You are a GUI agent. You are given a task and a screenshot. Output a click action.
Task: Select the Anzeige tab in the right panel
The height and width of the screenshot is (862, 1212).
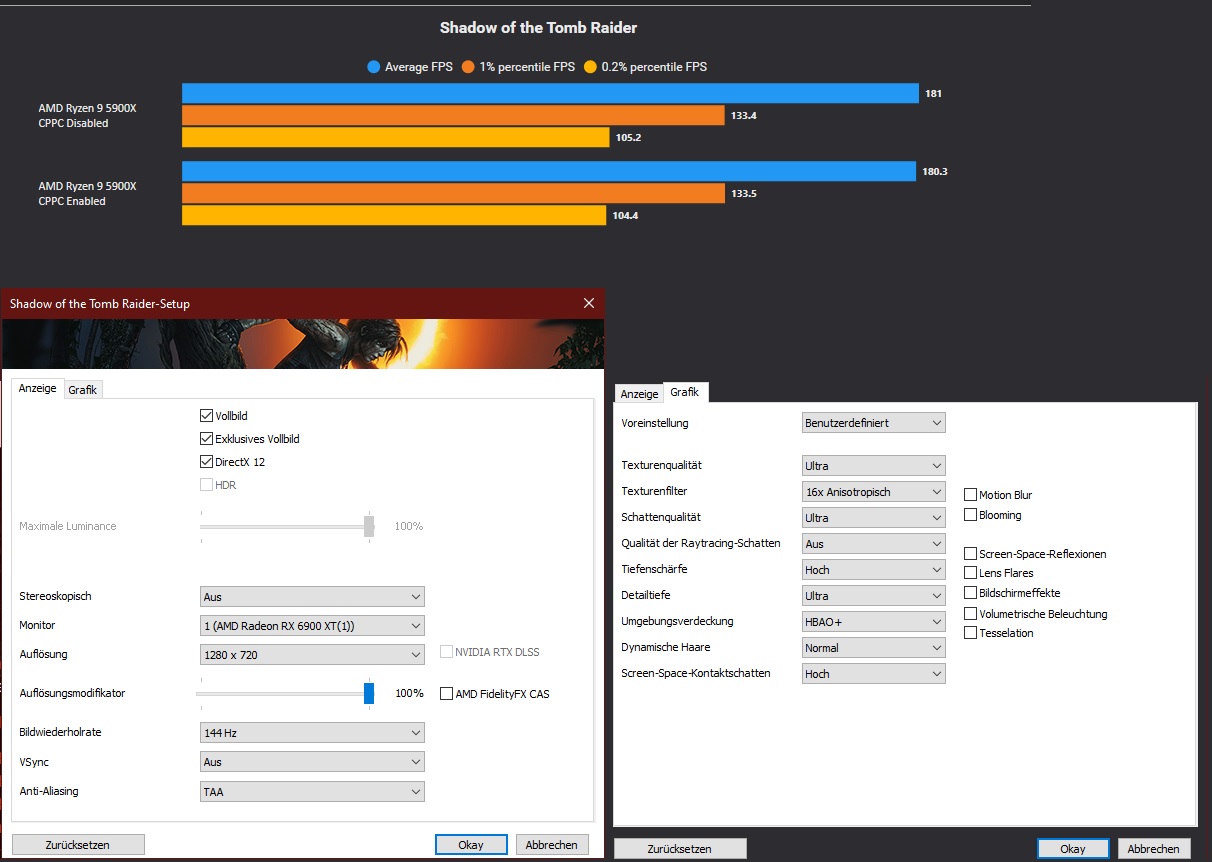coord(640,394)
